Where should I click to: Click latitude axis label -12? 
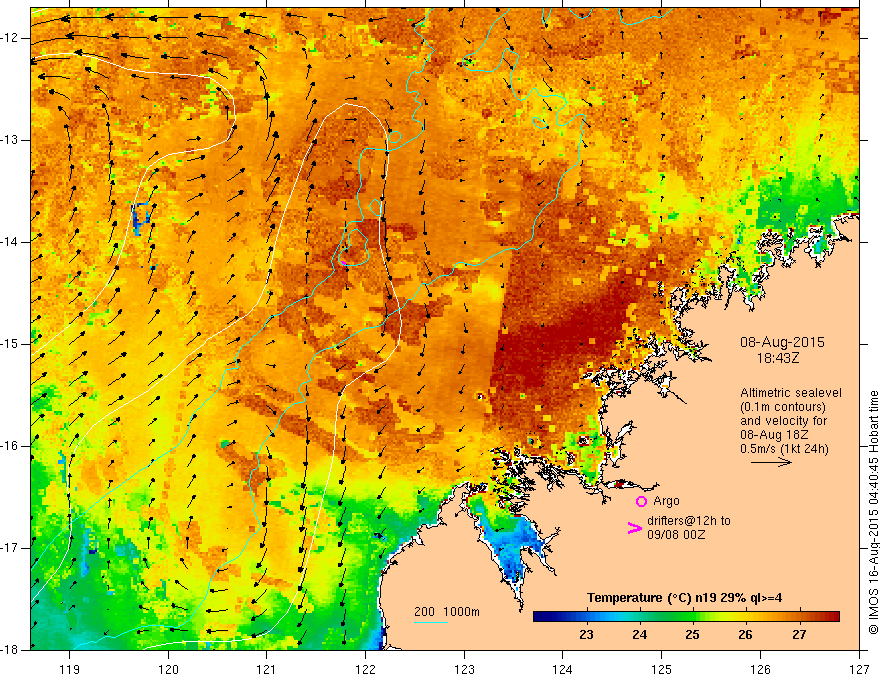click(10, 38)
